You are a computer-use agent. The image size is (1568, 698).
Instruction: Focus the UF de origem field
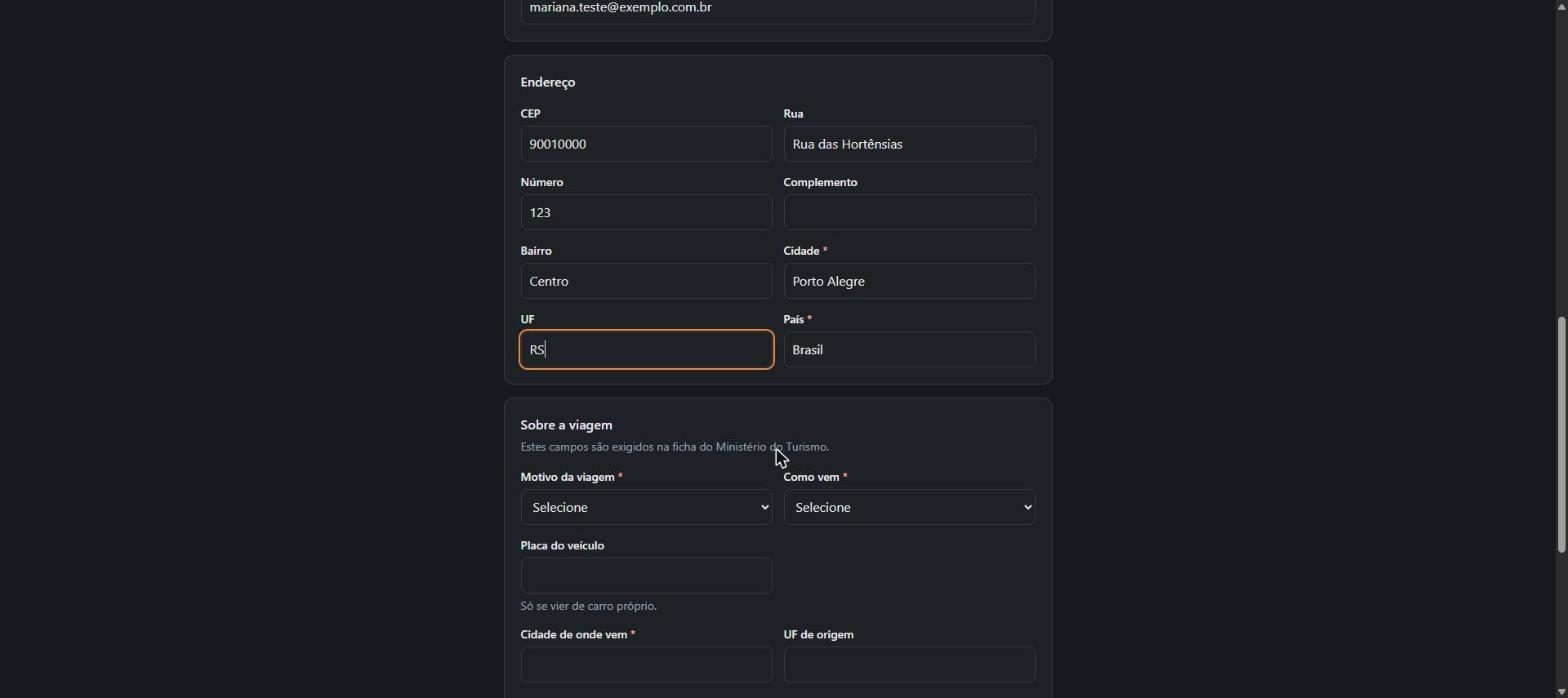[x=909, y=664]
